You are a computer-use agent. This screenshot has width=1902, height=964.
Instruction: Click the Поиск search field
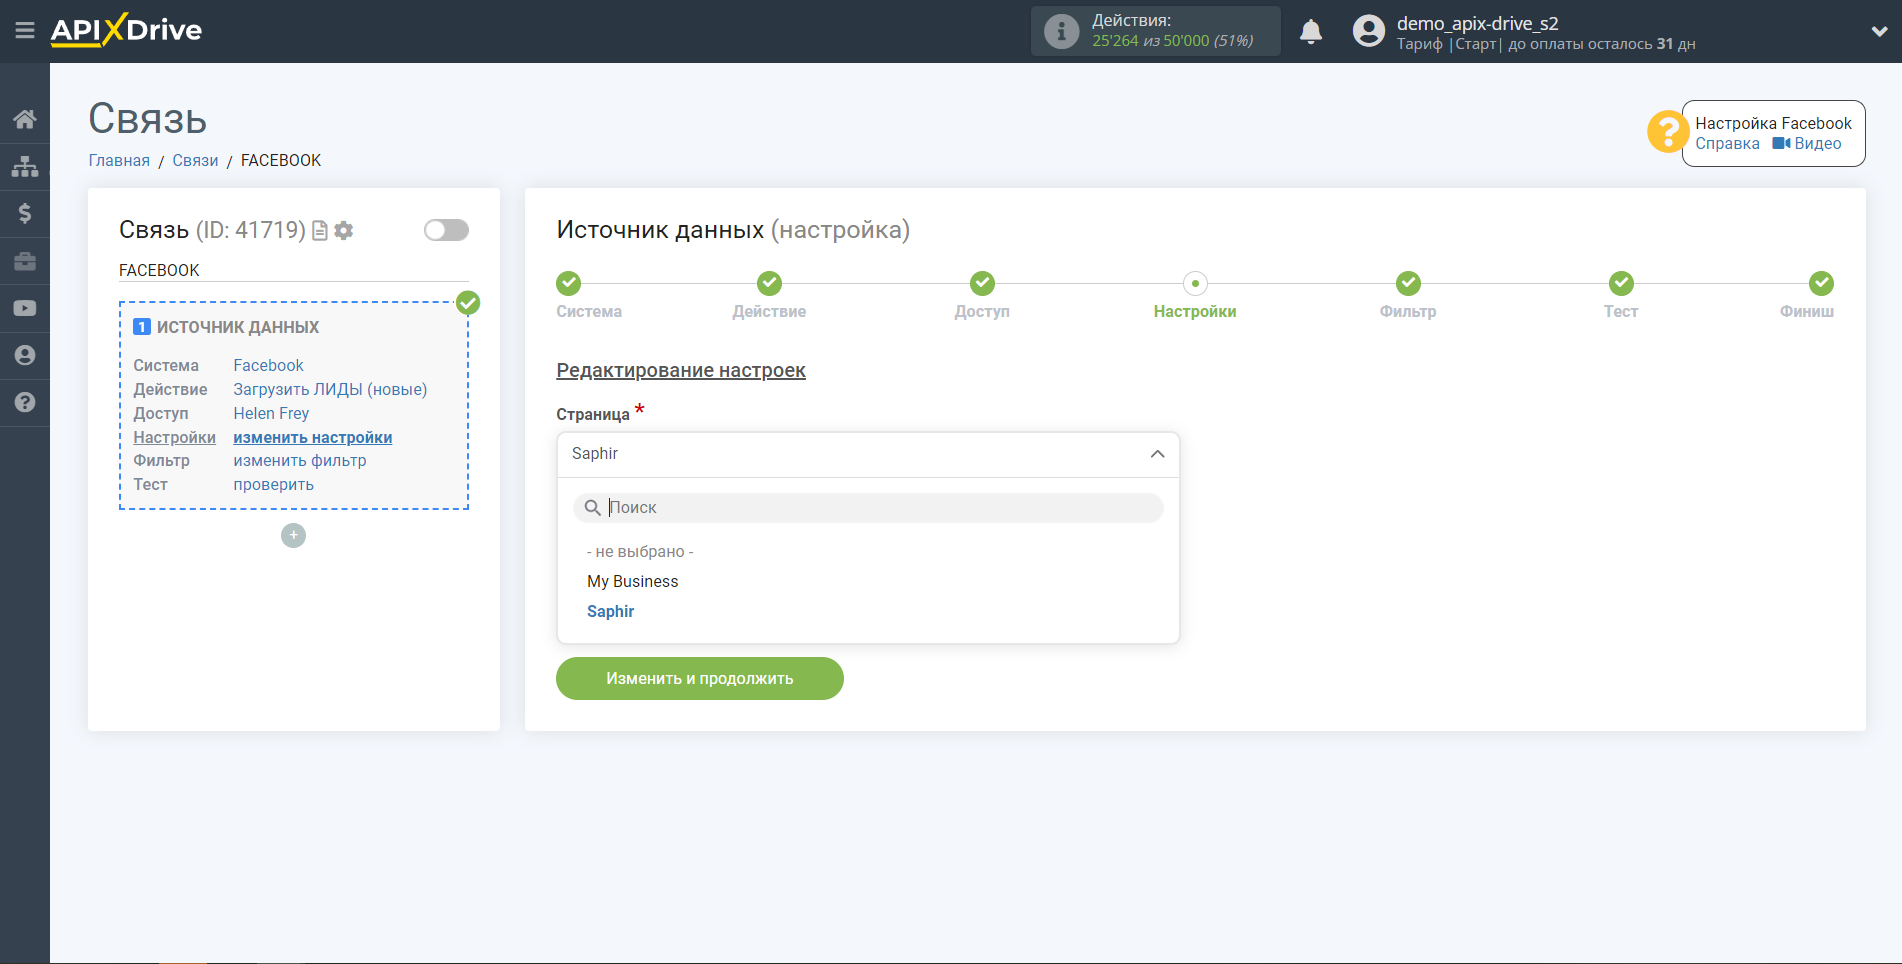coord(868,508)
